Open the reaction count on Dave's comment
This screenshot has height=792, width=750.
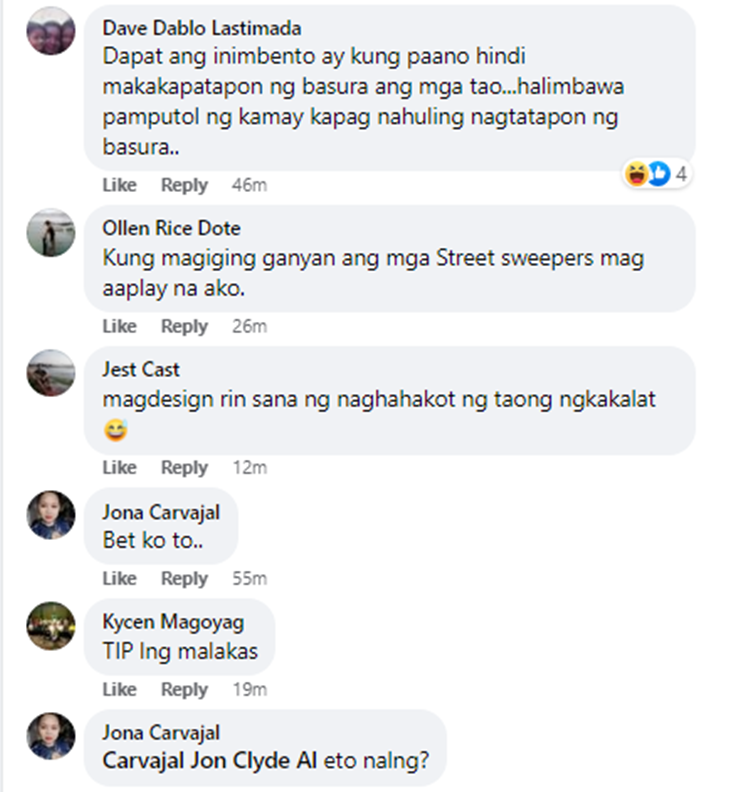[657, 174]
